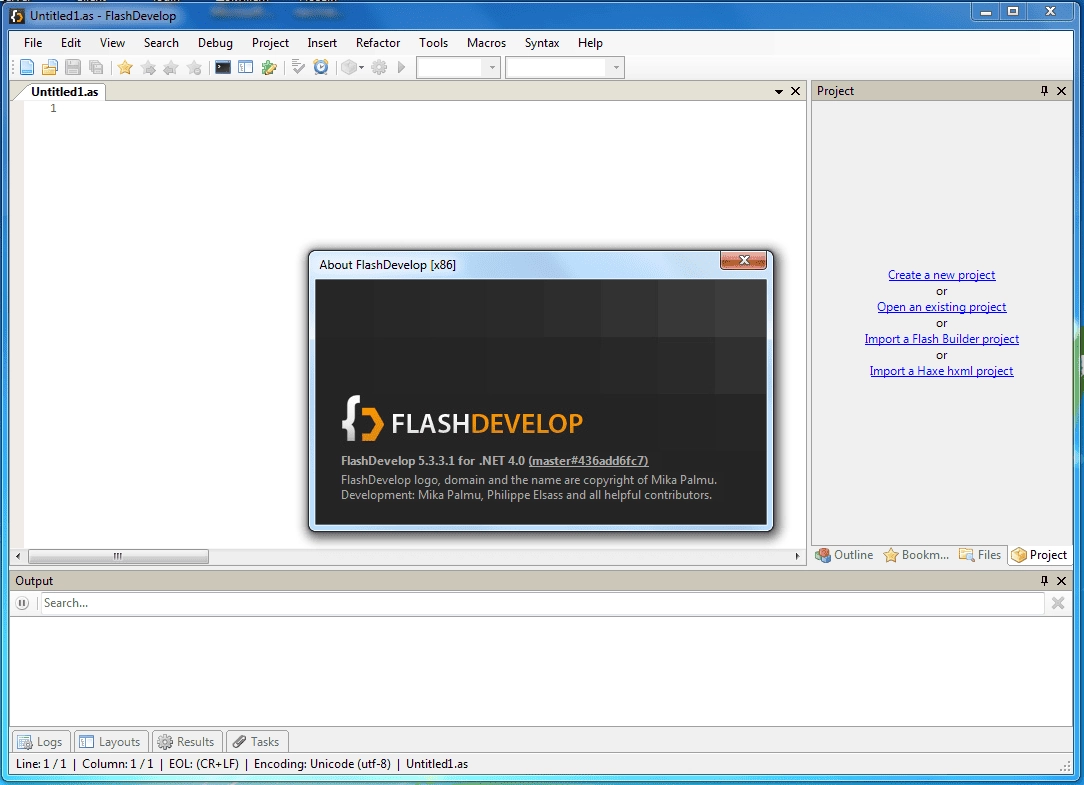1084x785 pixels.
Task: Open the command prompt toolbar icon
Action: coord(223,67)
